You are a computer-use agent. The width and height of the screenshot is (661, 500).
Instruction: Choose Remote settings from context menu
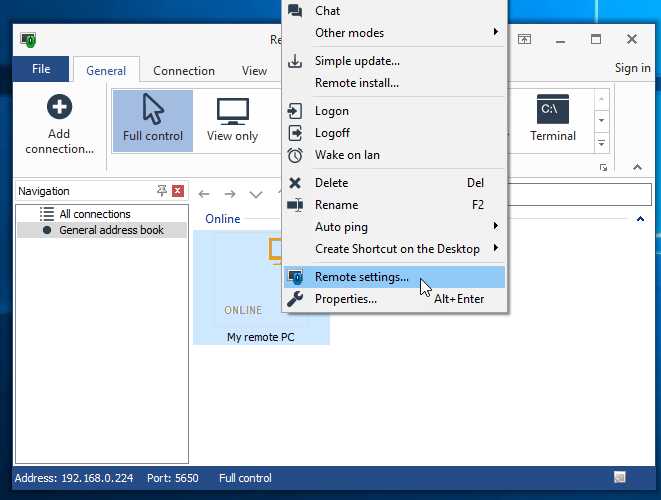pyautogui.click(x=362, y=277)
